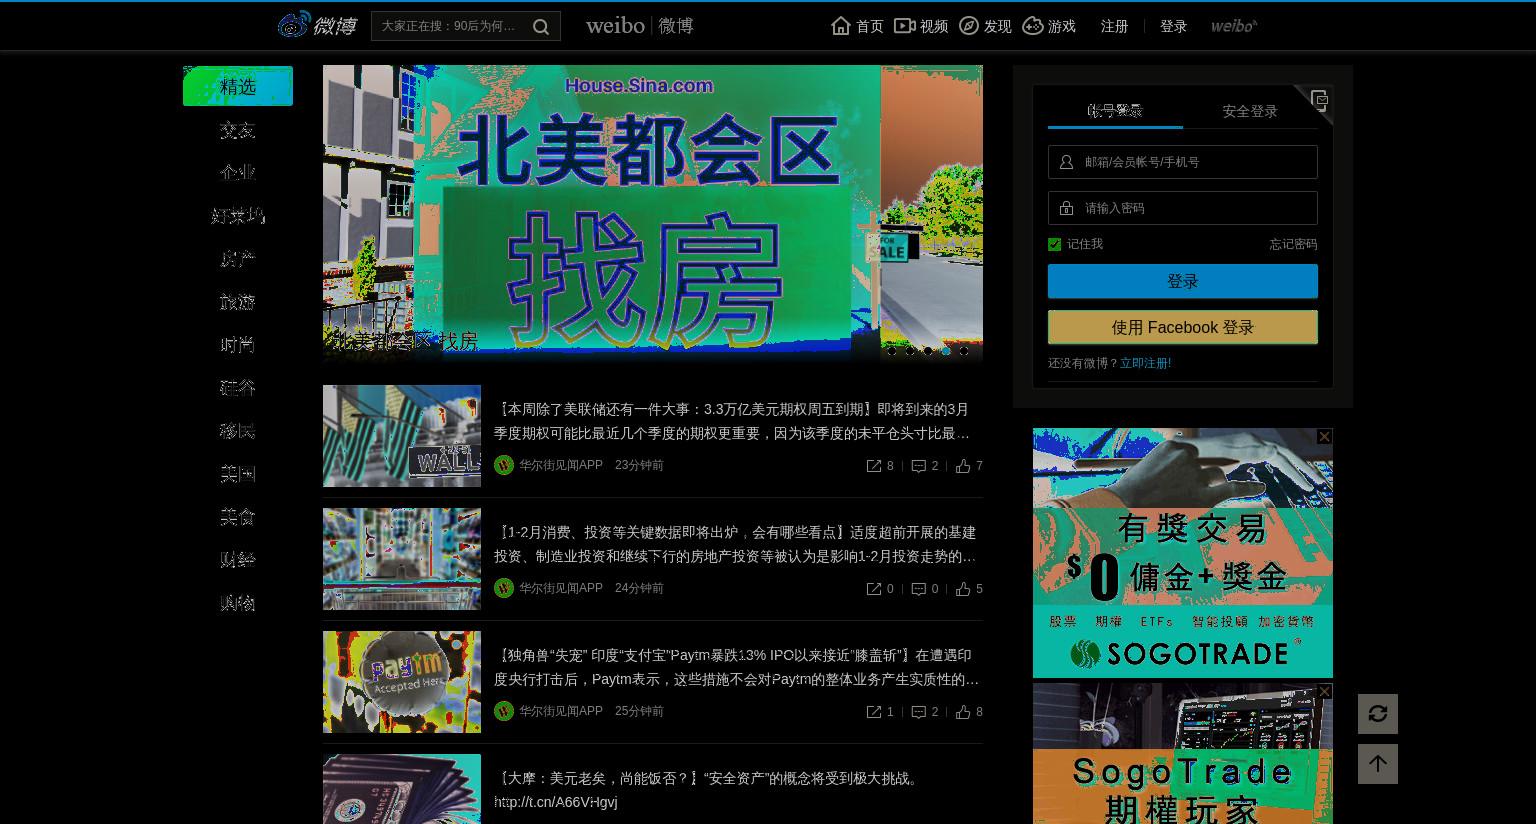Click 登录 in the top navigation
This screenshot has width=1536, height=824.
point(1173,26)
